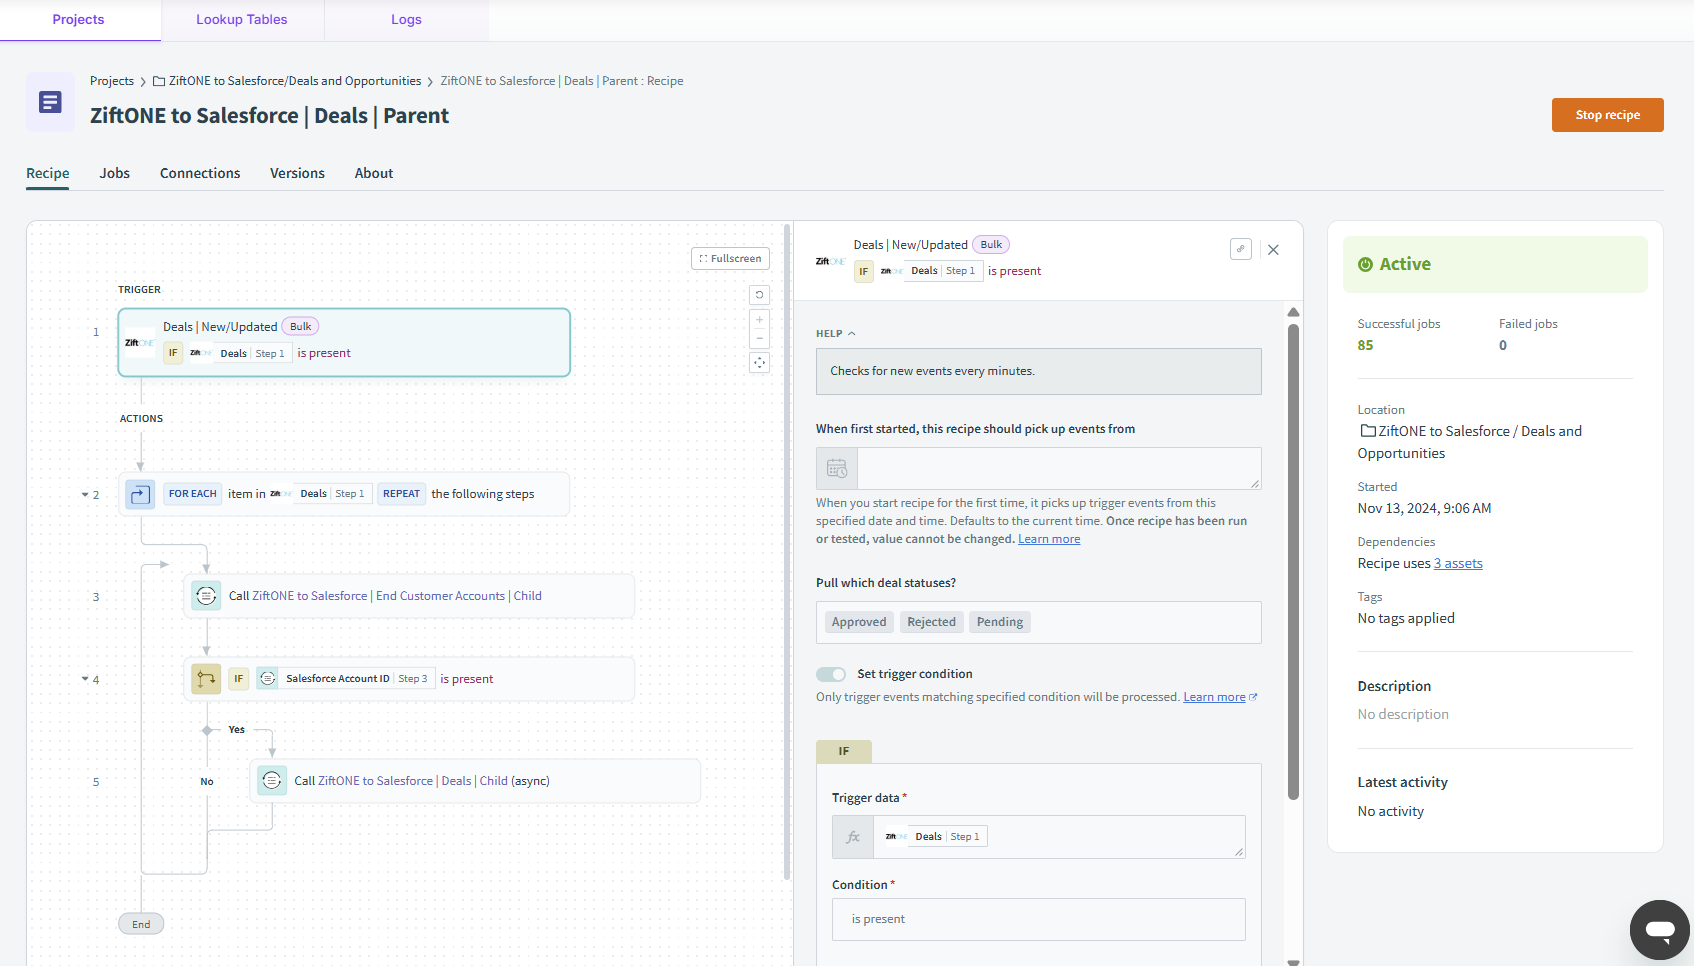Click the Fullscreen button
The width and height of the screenshot is (1694, 966).
pos(730,259)
